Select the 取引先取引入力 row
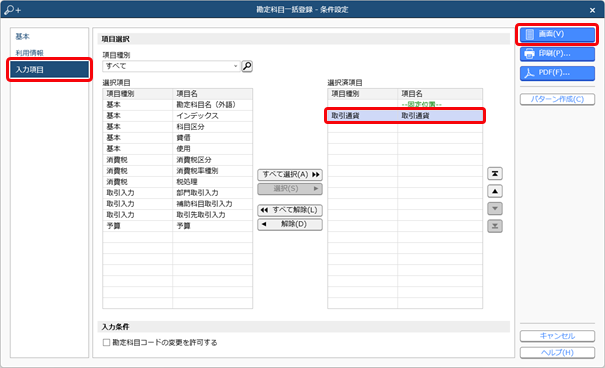This screenshot has height=368, width=605. (x=177, y=215)
